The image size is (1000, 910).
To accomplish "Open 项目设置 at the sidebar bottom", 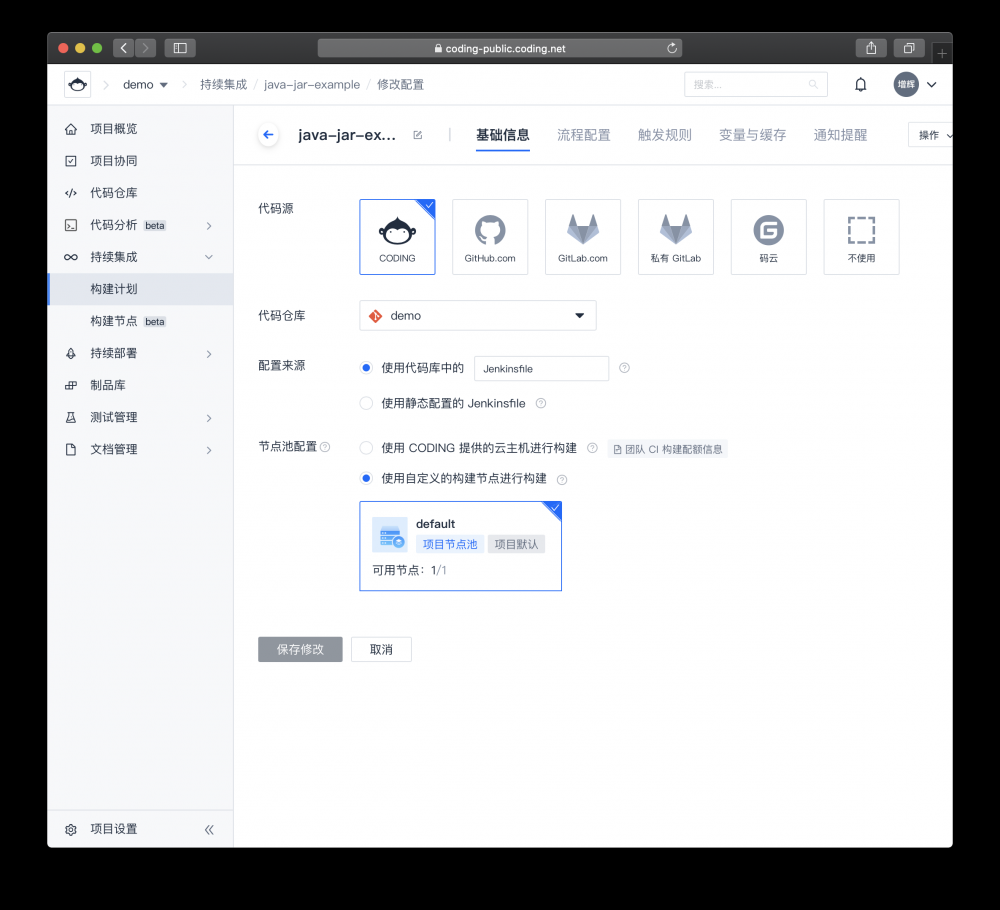I will pos(112,829).
